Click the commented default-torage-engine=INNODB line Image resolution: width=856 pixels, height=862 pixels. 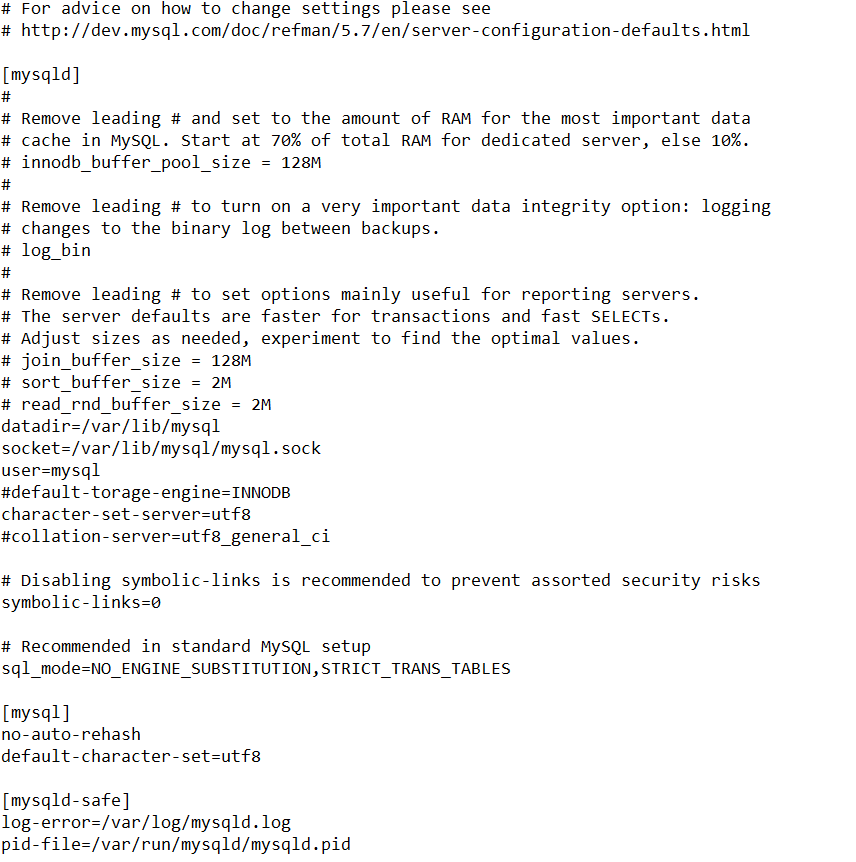tap(146, 492)
